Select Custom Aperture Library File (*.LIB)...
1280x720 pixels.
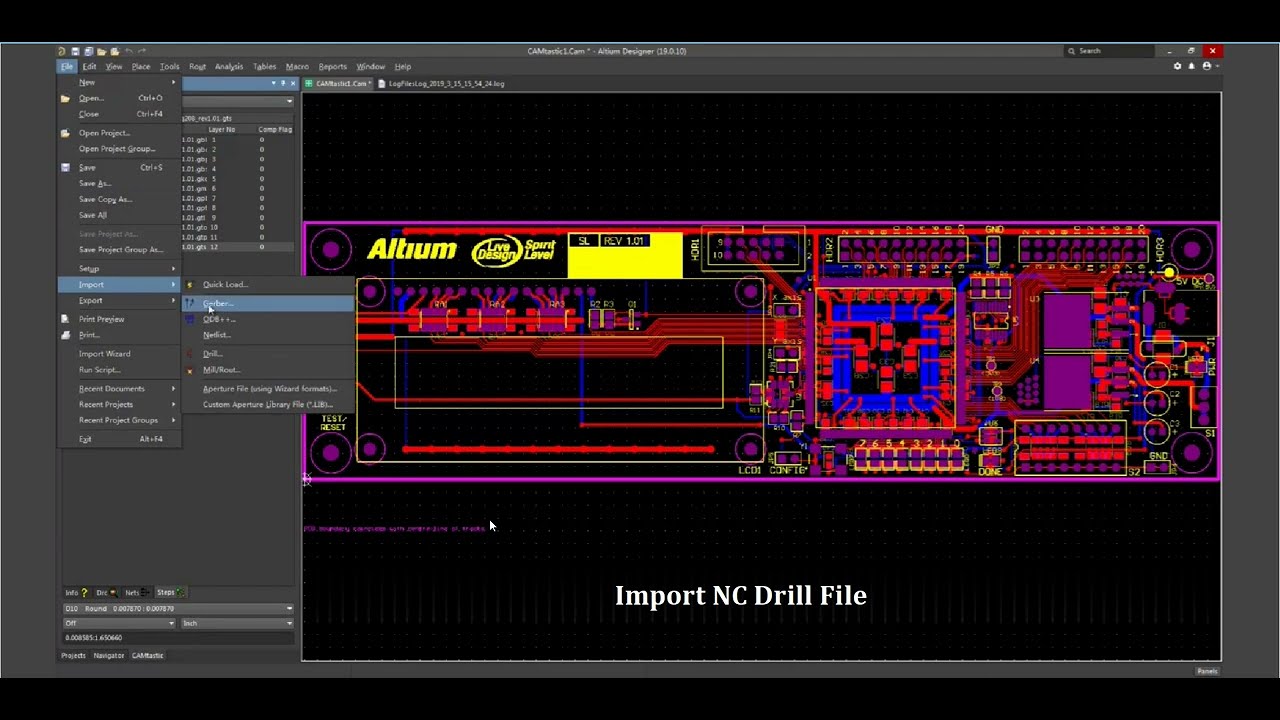point(268,404)
